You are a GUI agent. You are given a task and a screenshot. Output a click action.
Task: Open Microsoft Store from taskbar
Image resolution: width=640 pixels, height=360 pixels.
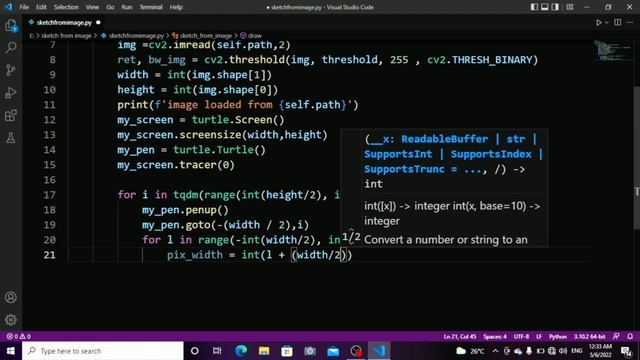tap(287, 351)
